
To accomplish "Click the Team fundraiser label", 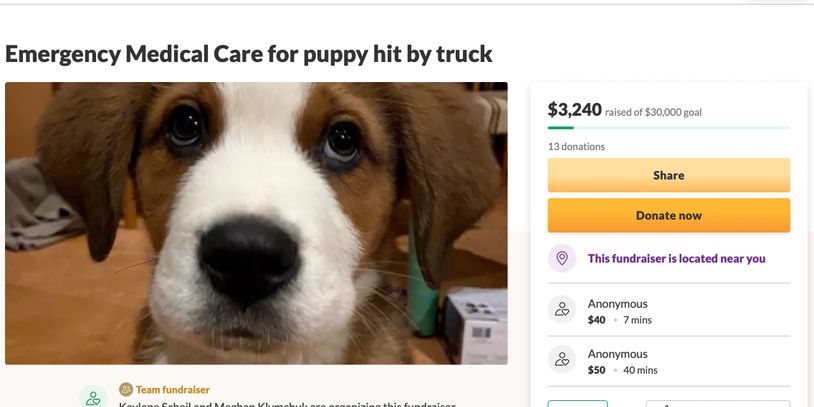I will click(x=173, y=389).
